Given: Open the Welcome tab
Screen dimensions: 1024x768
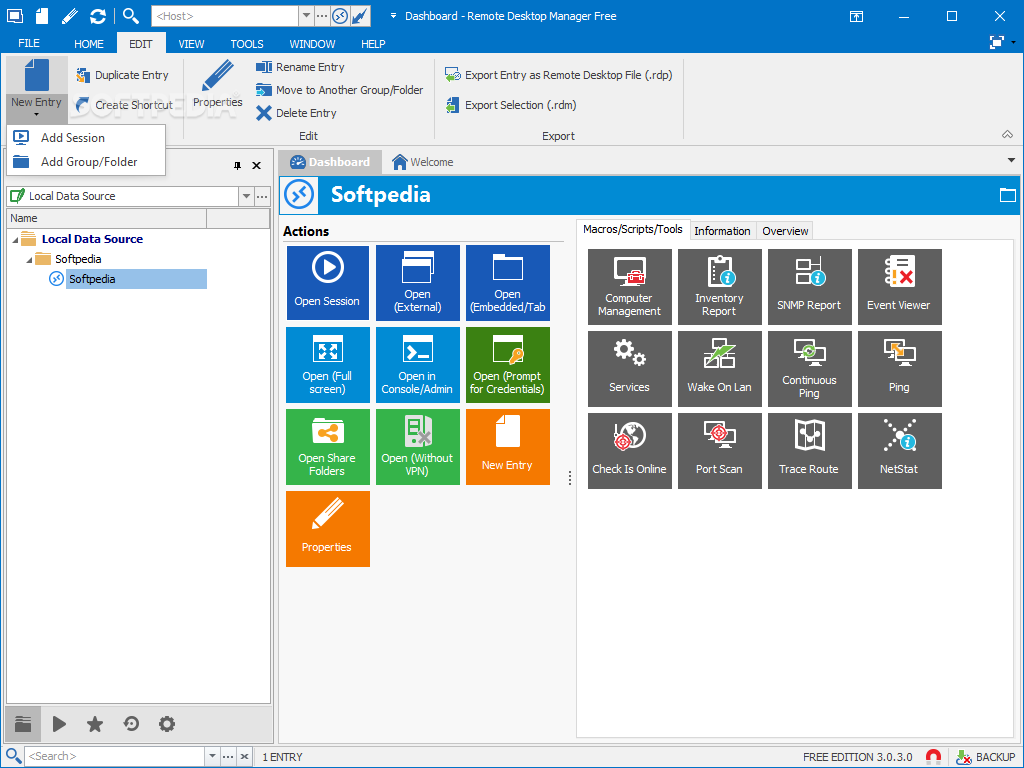Looking at the screenshot, I should tap(423, 162).
